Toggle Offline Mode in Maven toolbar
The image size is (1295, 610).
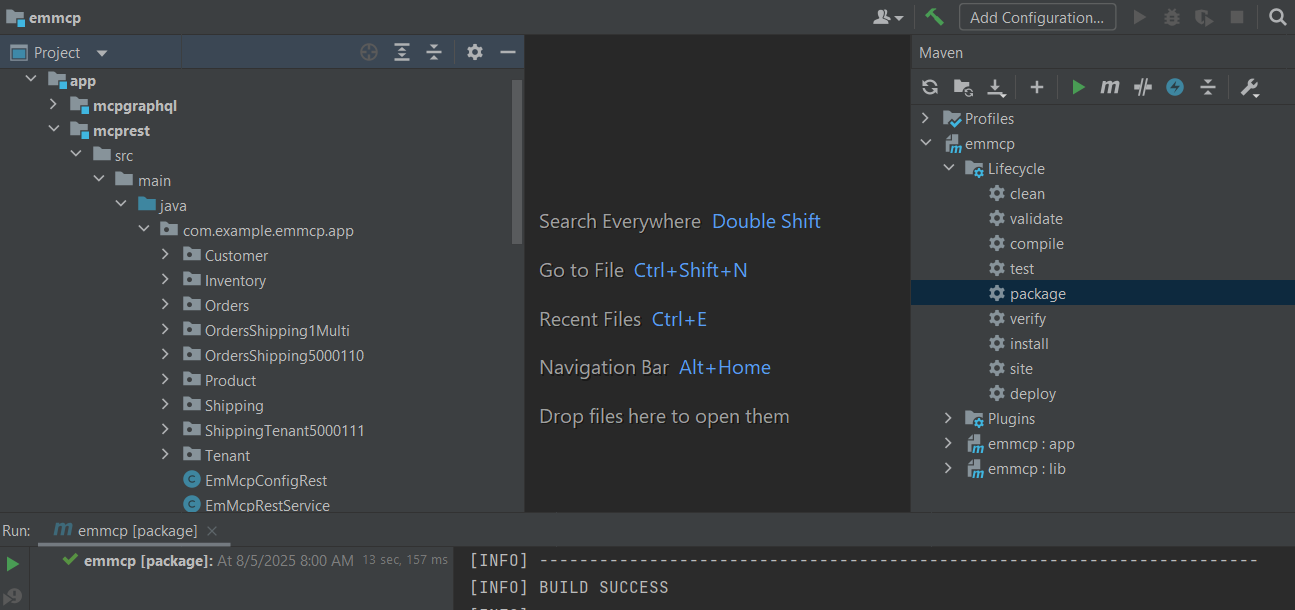pos(1143,87)
